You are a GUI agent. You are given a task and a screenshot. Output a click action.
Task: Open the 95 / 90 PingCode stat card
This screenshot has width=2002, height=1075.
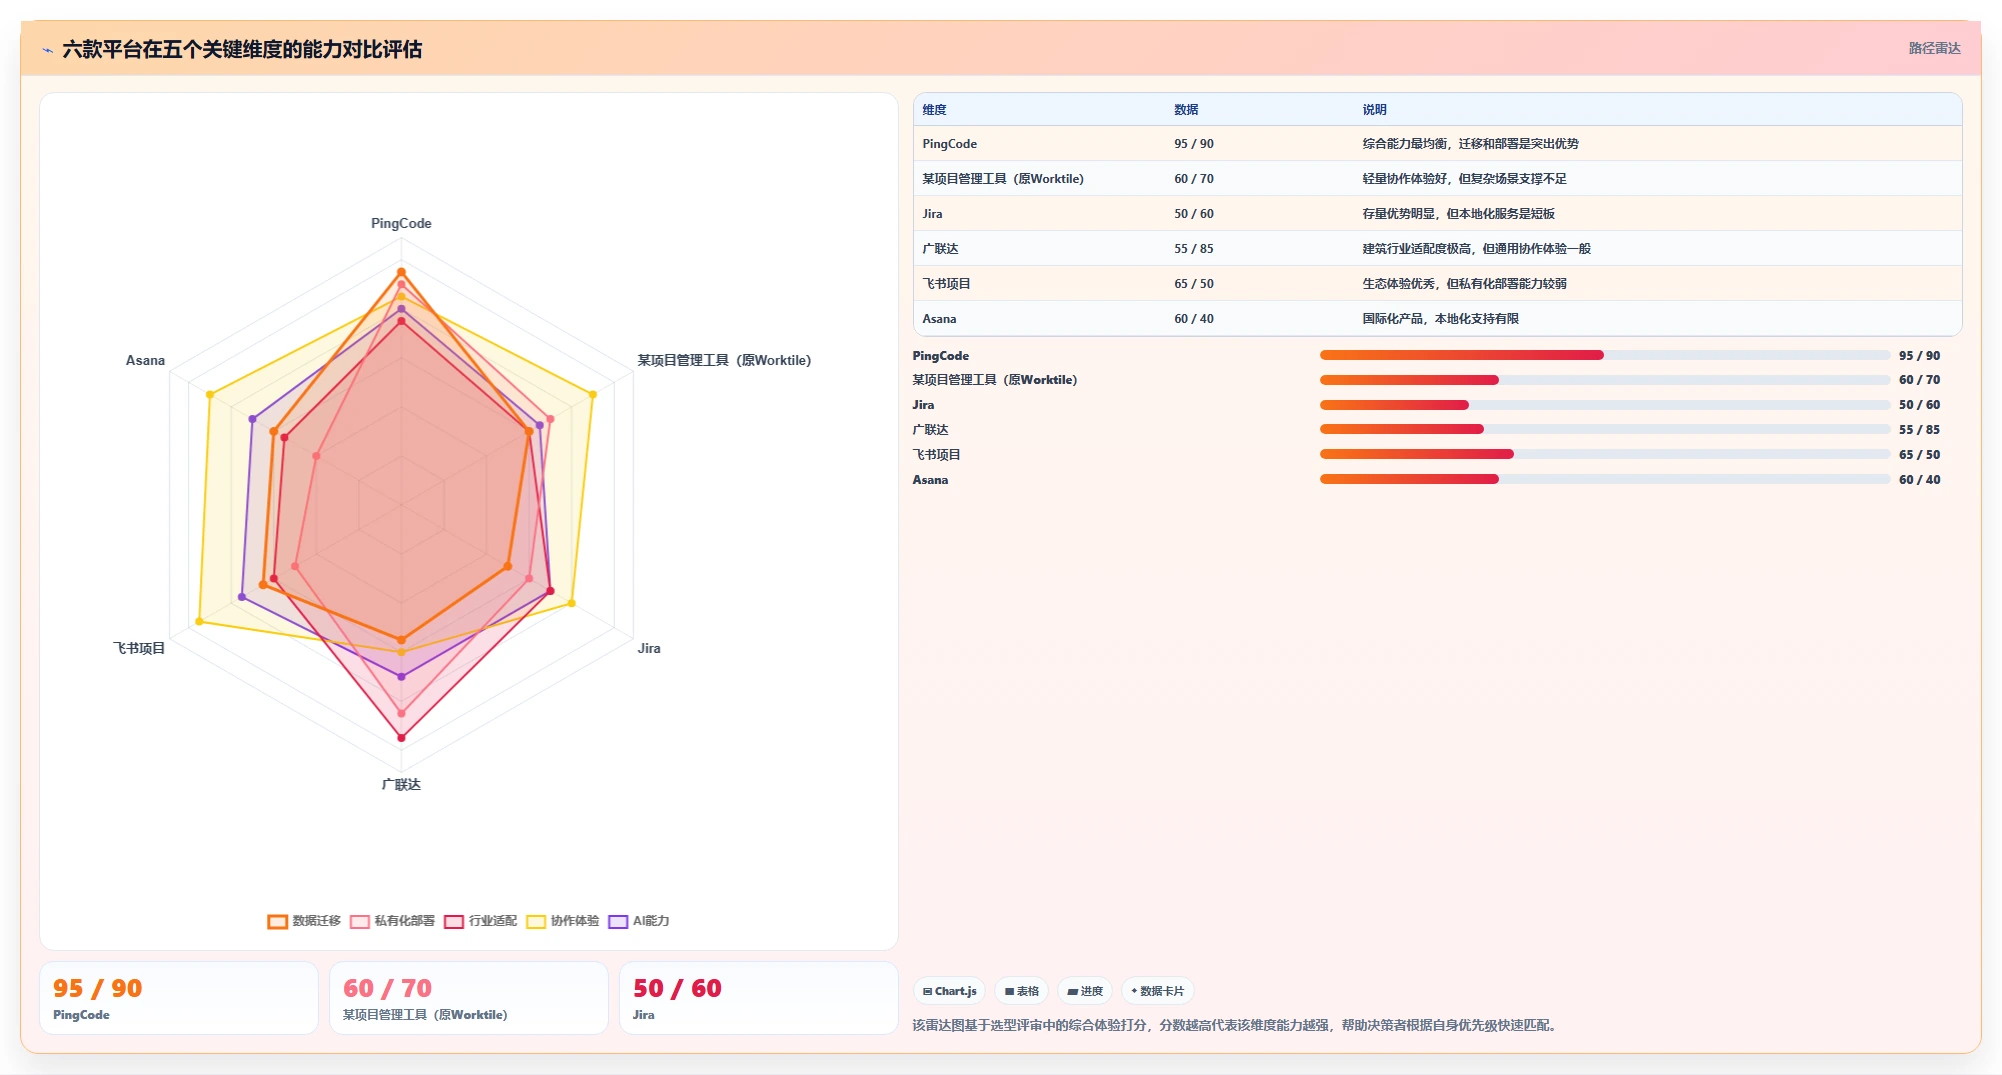pos(179,998)
